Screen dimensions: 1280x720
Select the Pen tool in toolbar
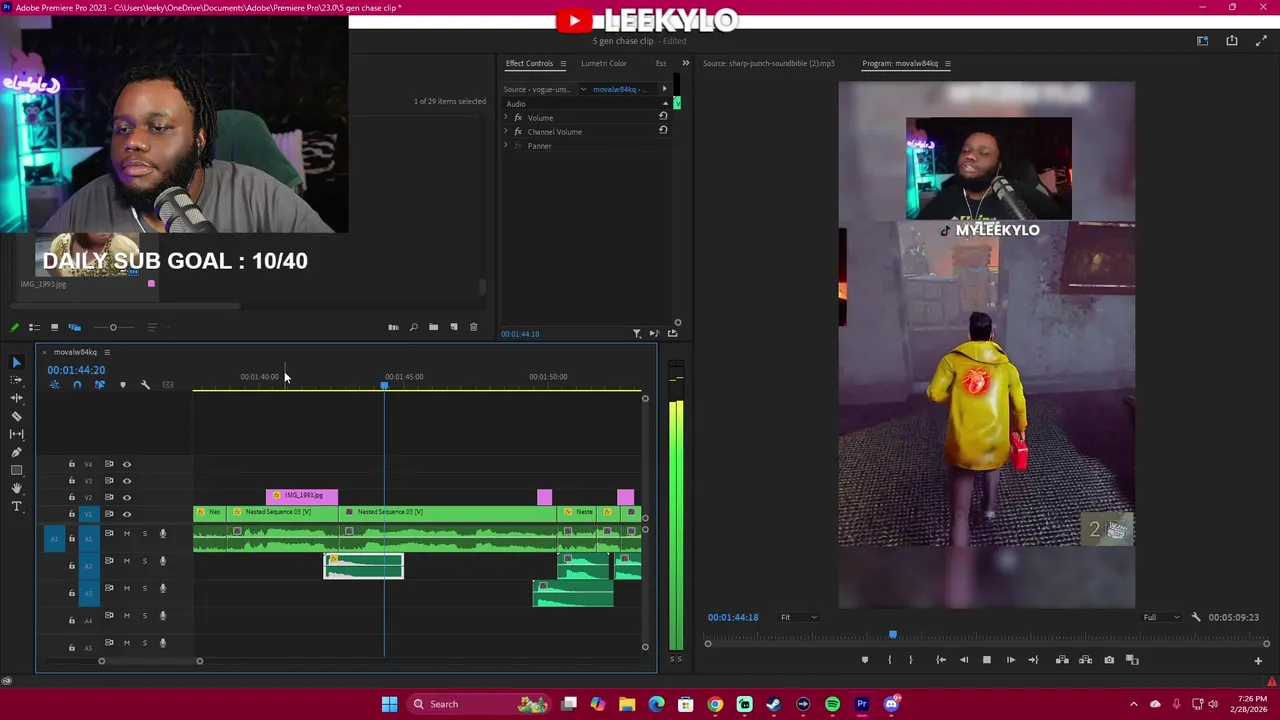coord(16,452)
